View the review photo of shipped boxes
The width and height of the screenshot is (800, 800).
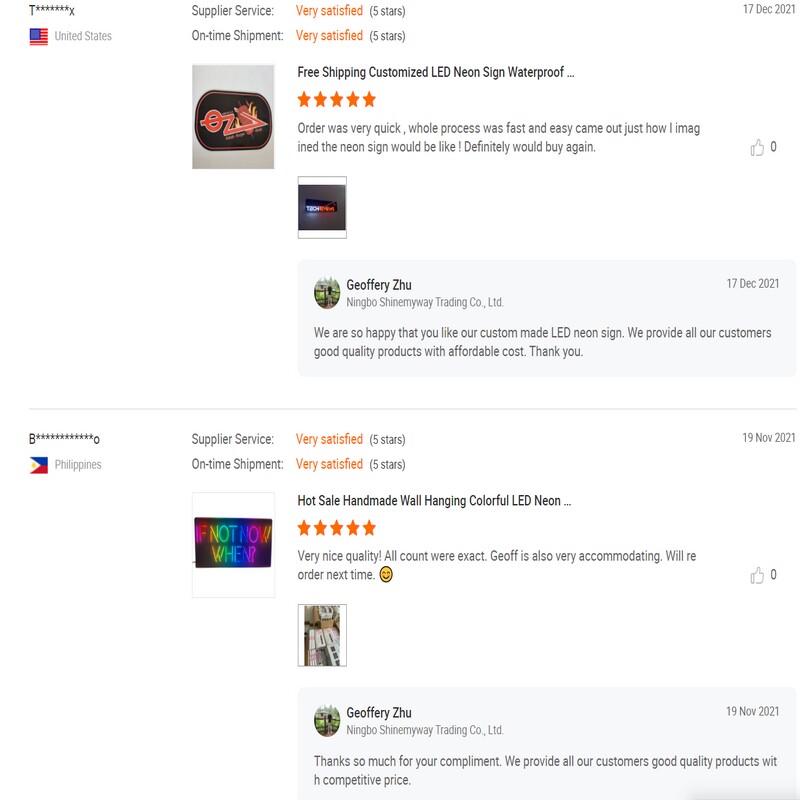[322, 635]
